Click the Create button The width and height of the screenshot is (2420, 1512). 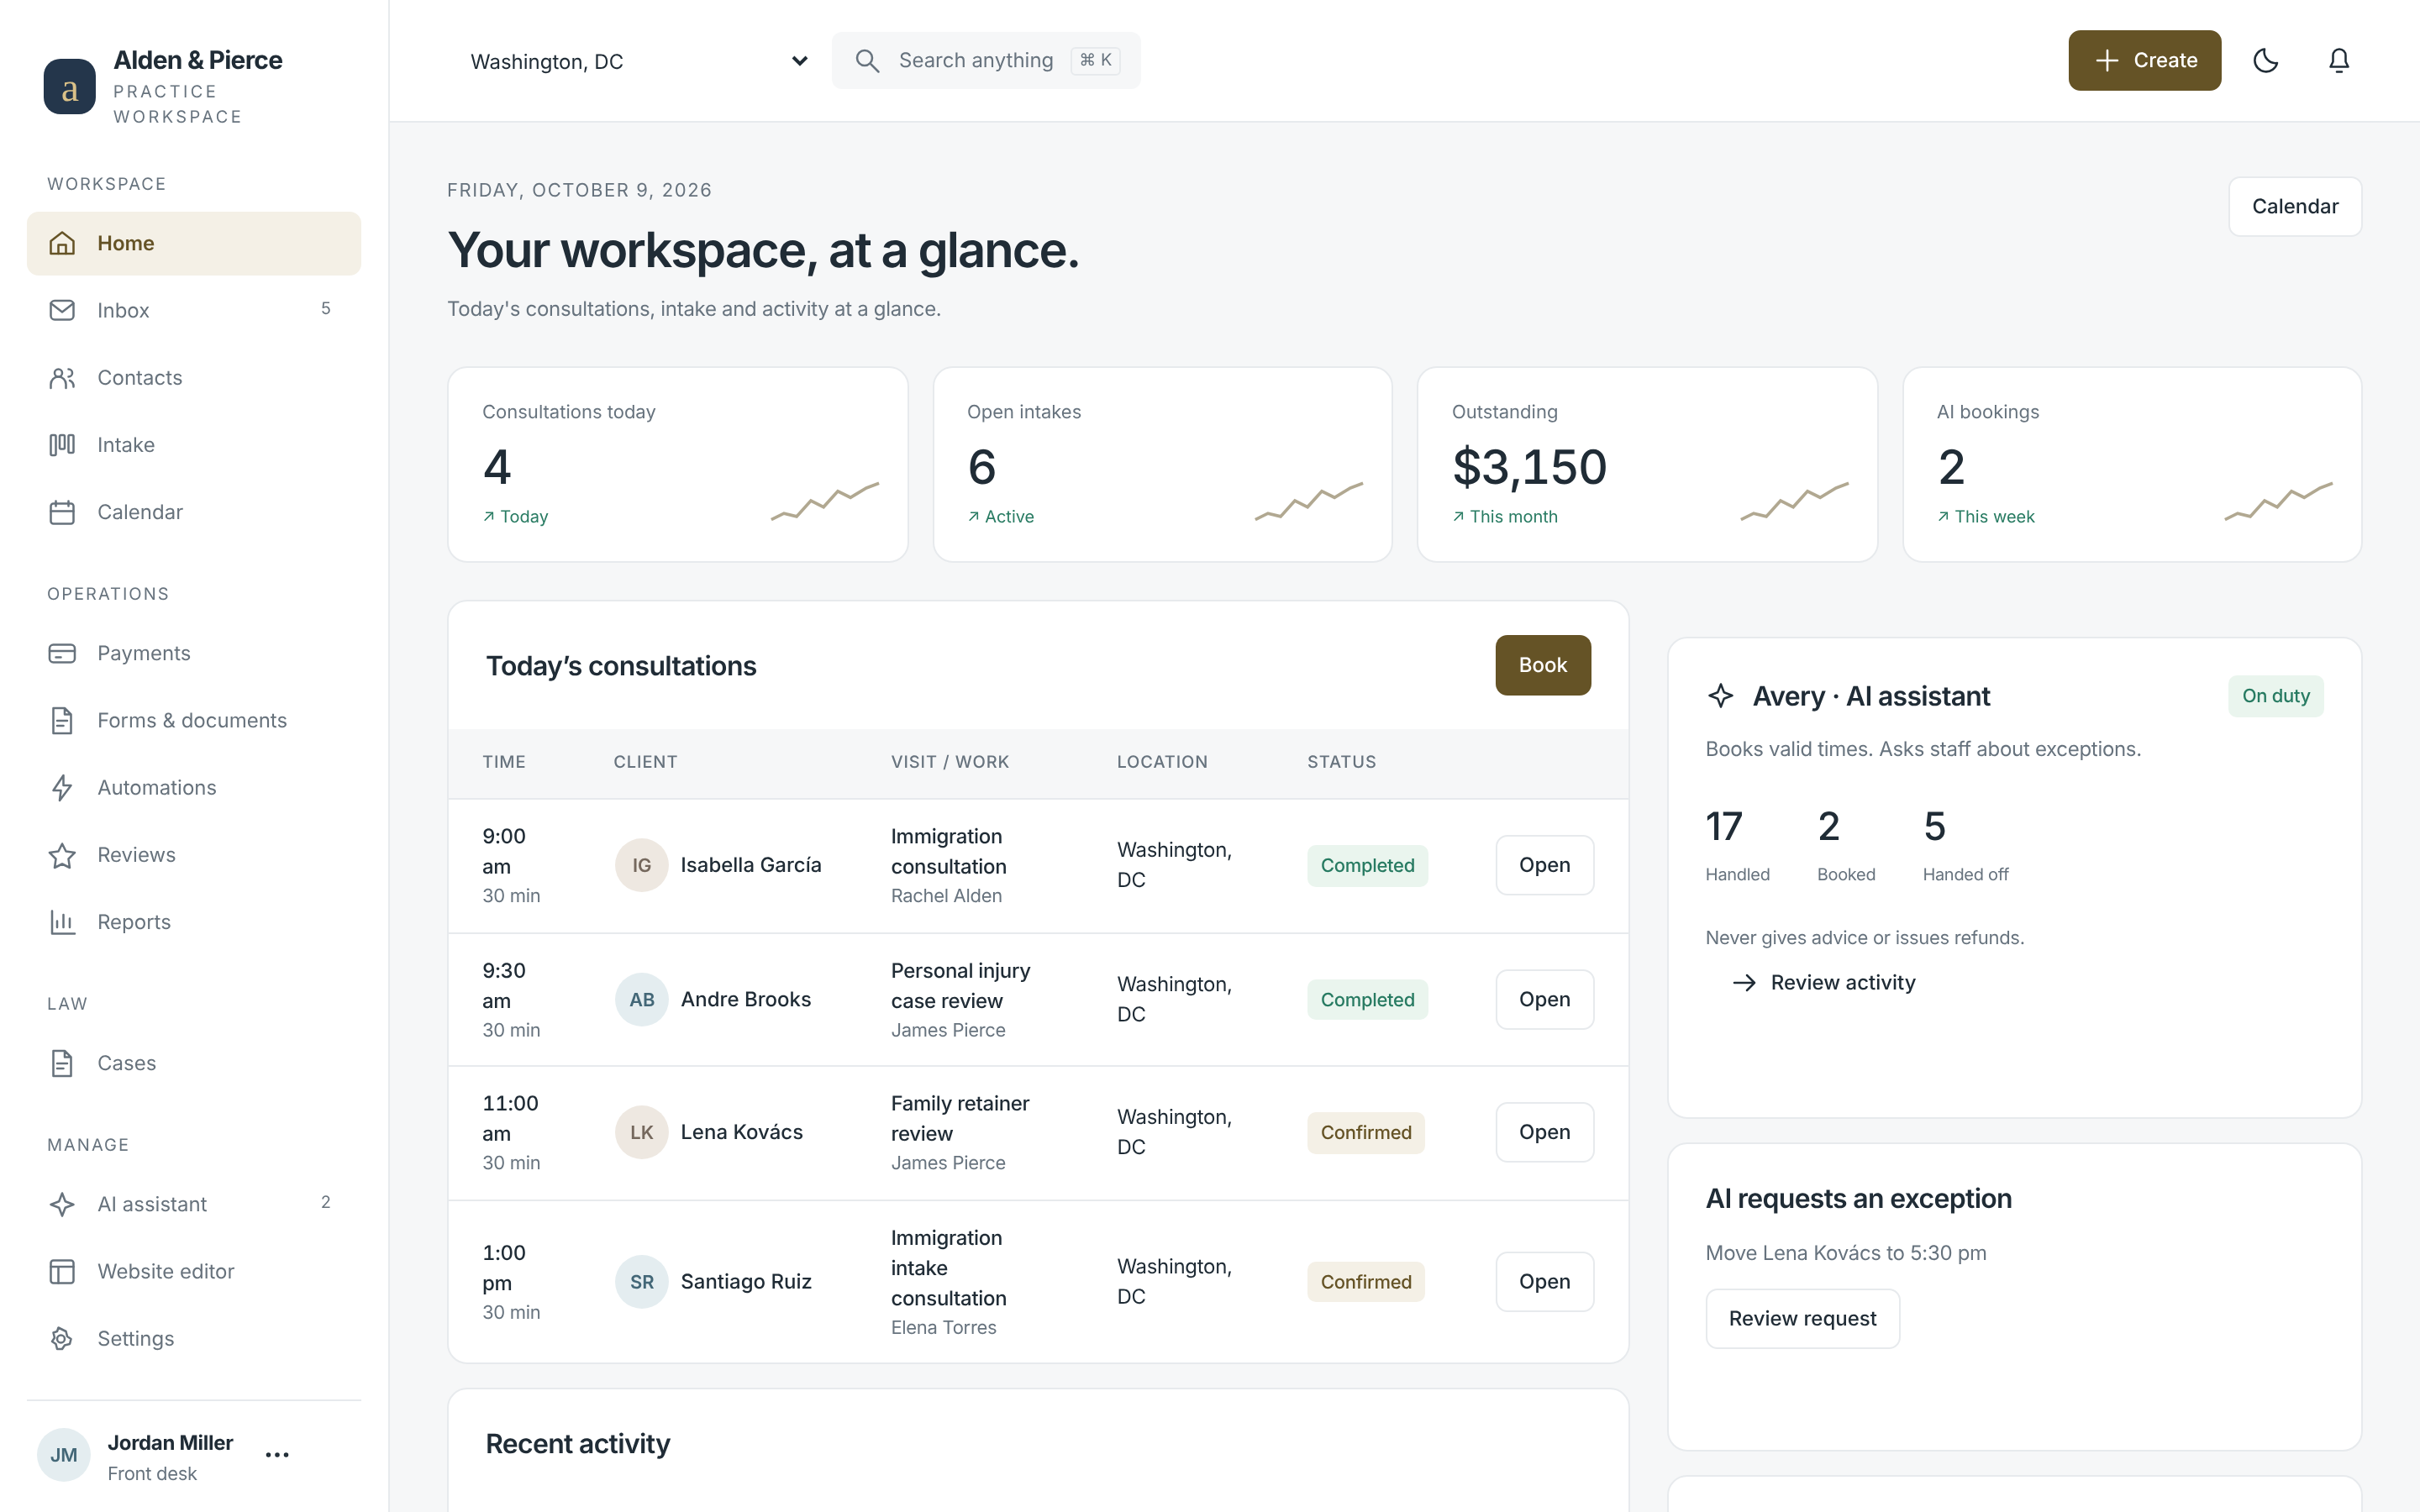2144,60
